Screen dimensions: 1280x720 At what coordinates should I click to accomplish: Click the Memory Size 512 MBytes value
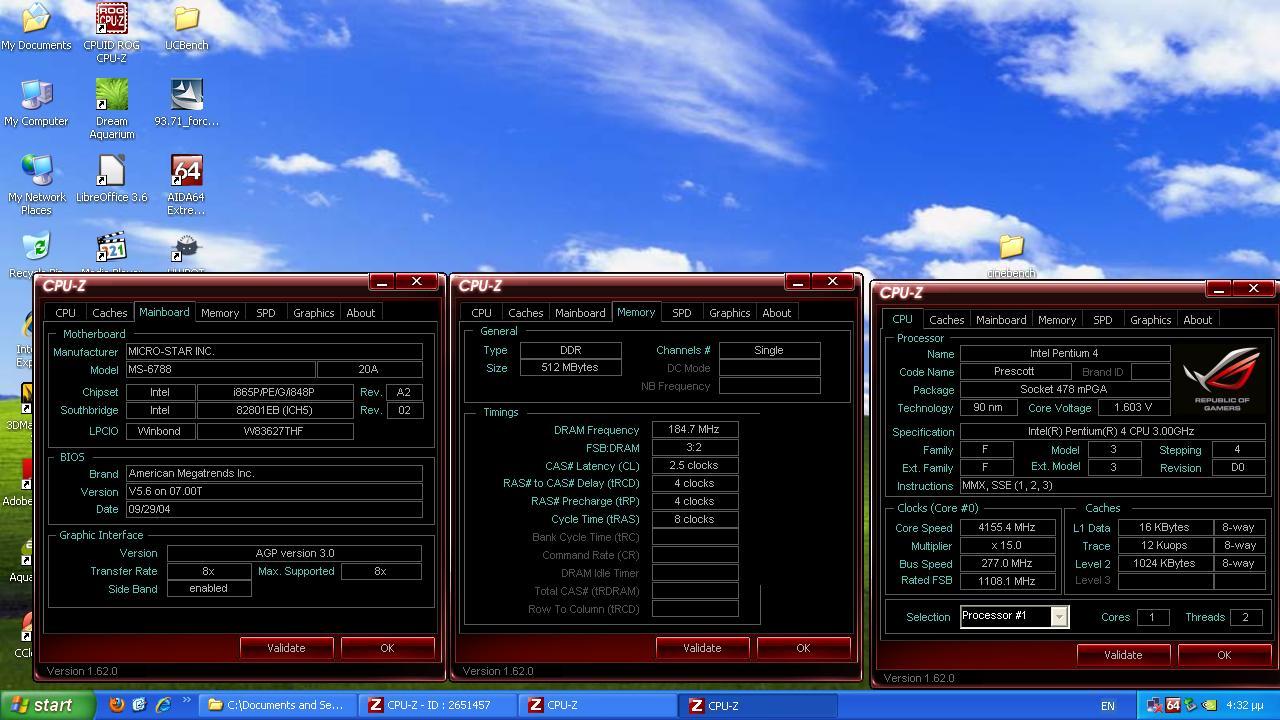(x=570, y=368)
